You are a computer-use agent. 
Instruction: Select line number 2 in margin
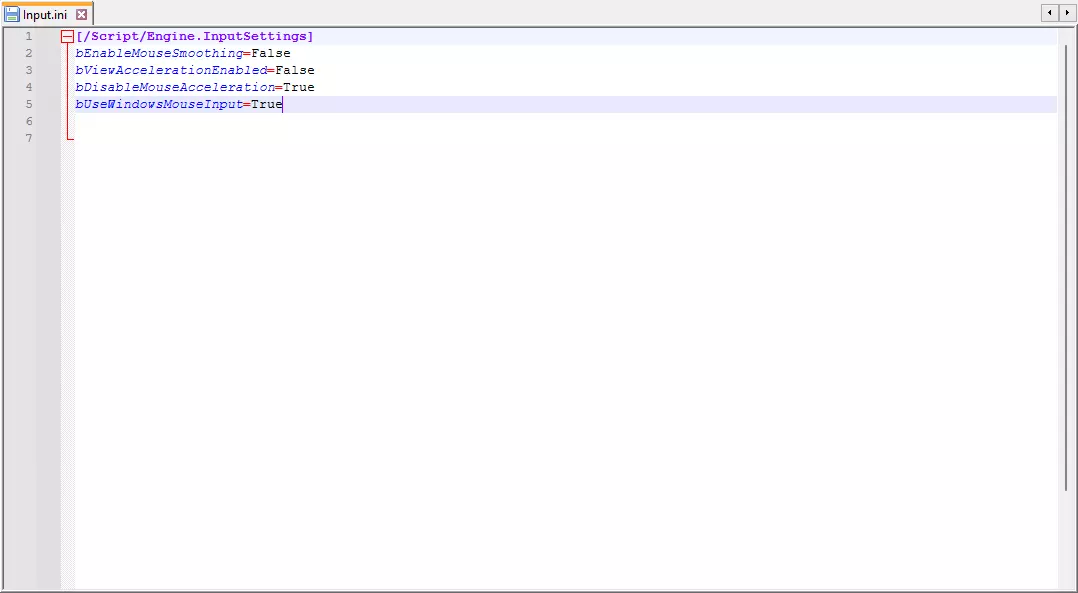pos(28,54)
